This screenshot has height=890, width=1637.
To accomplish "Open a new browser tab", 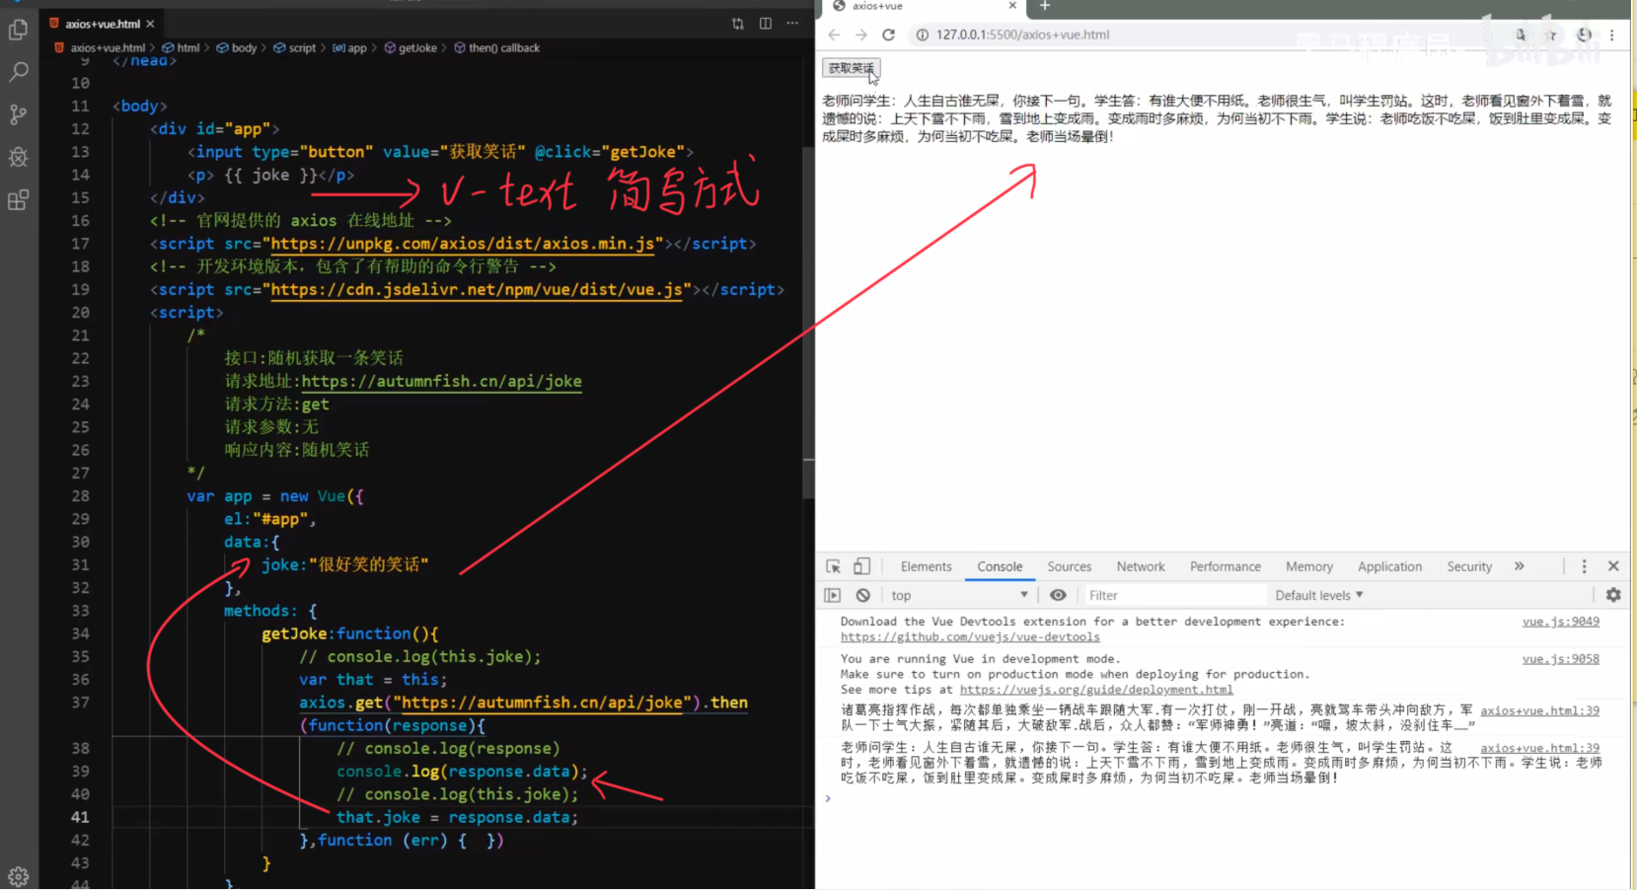I will pos(1045,6).
